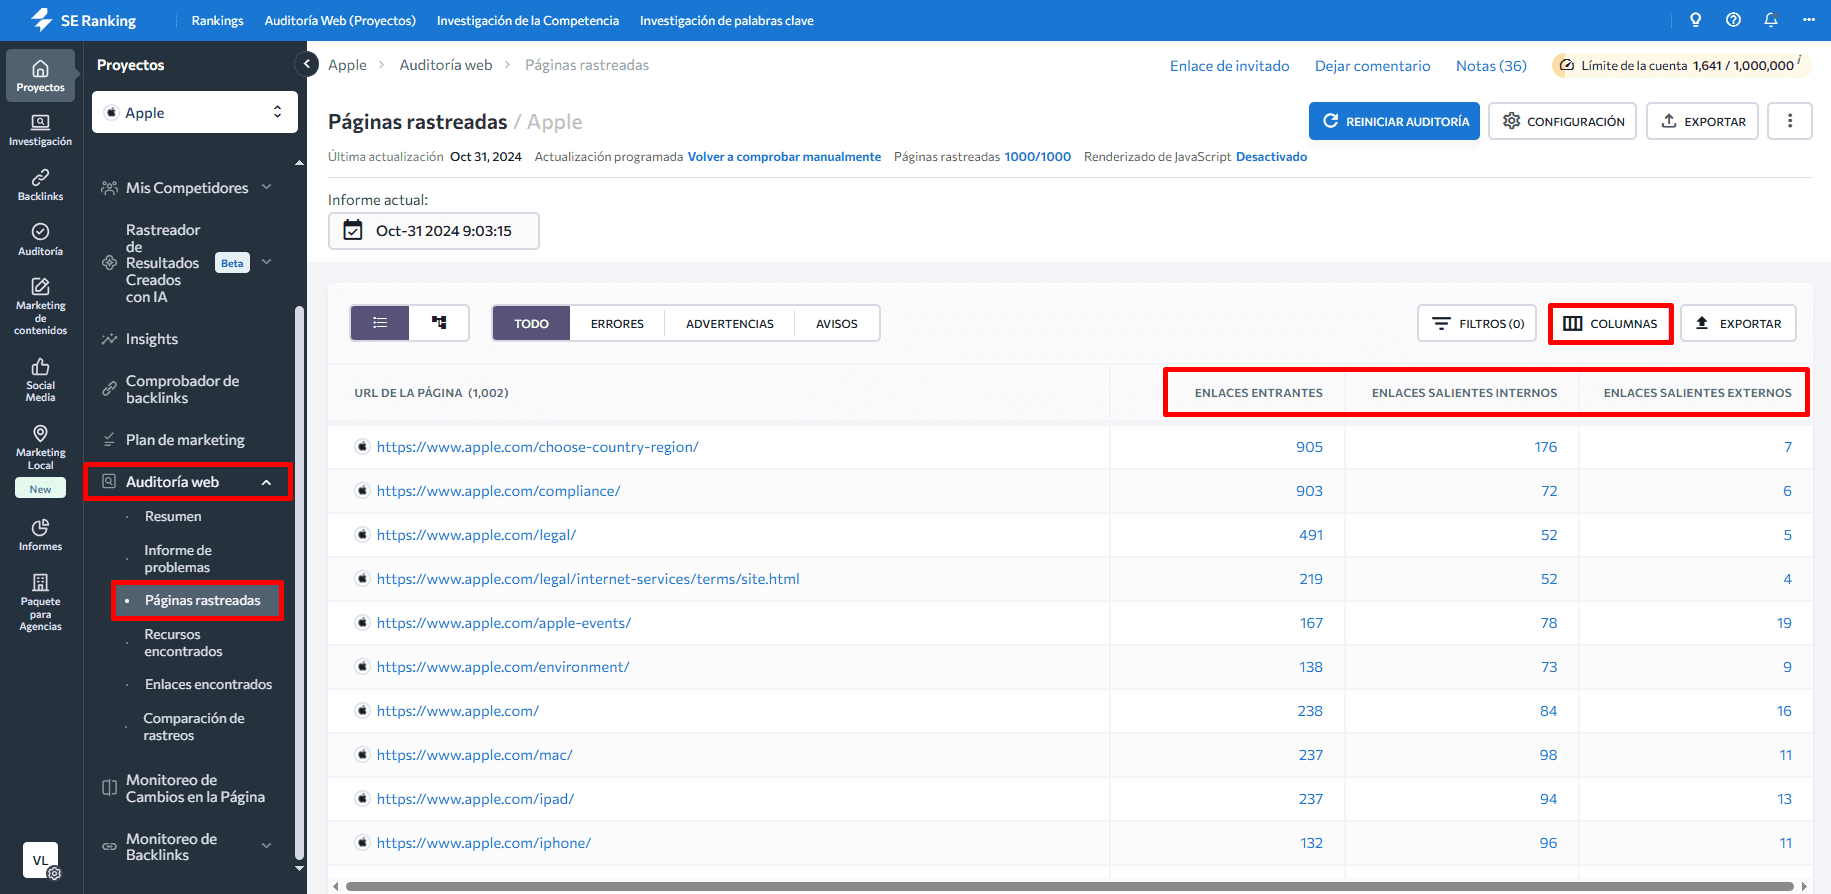Open Enlace de invitado link
Viewport: 1831px width, 894px height.
(1229, 66)
